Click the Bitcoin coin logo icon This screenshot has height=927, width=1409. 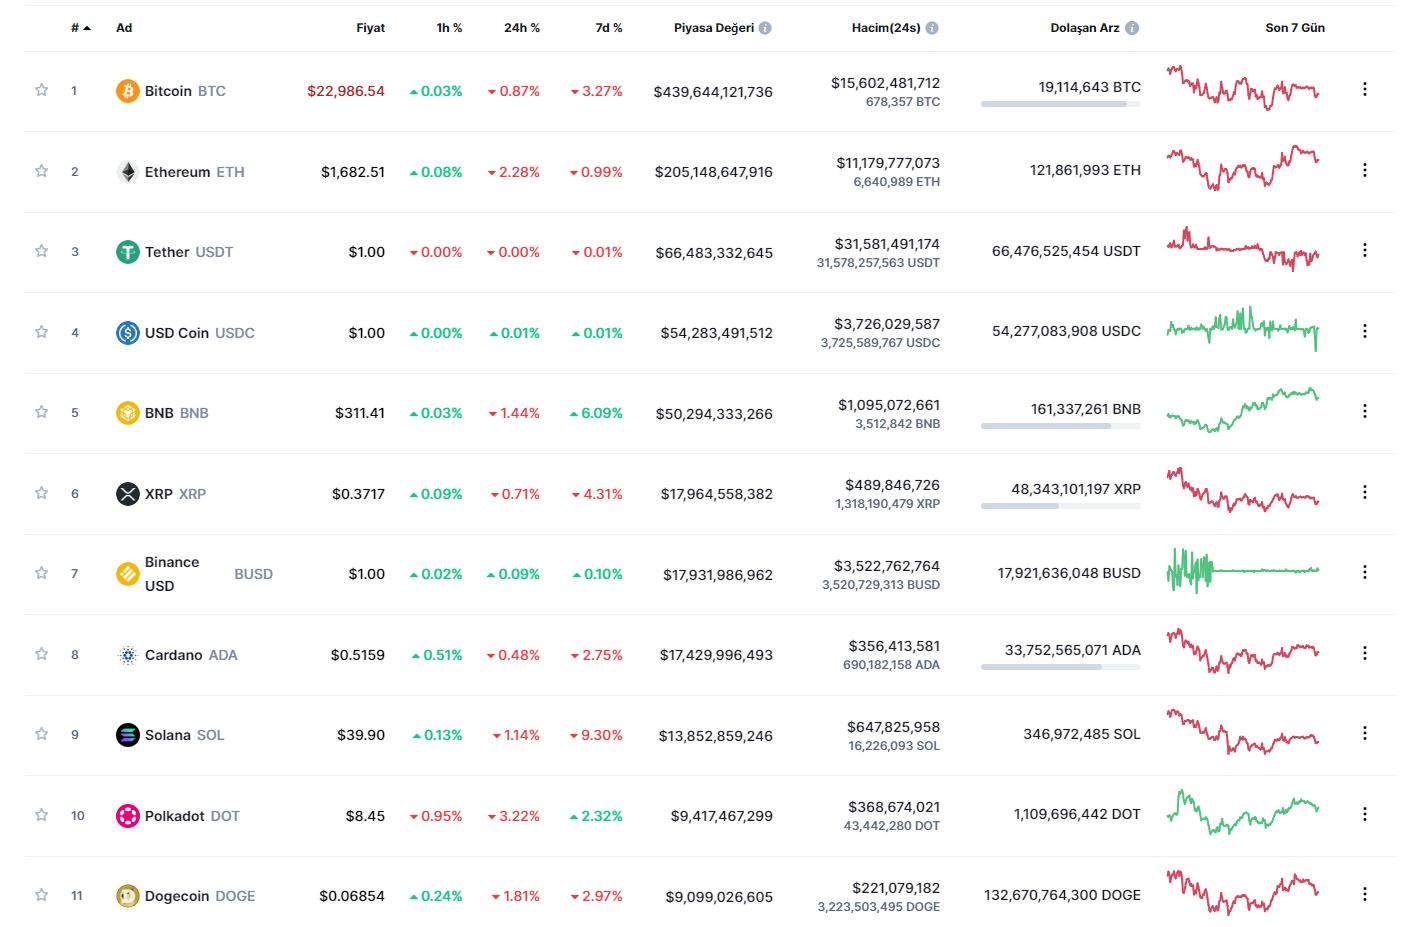click(127, 91)
